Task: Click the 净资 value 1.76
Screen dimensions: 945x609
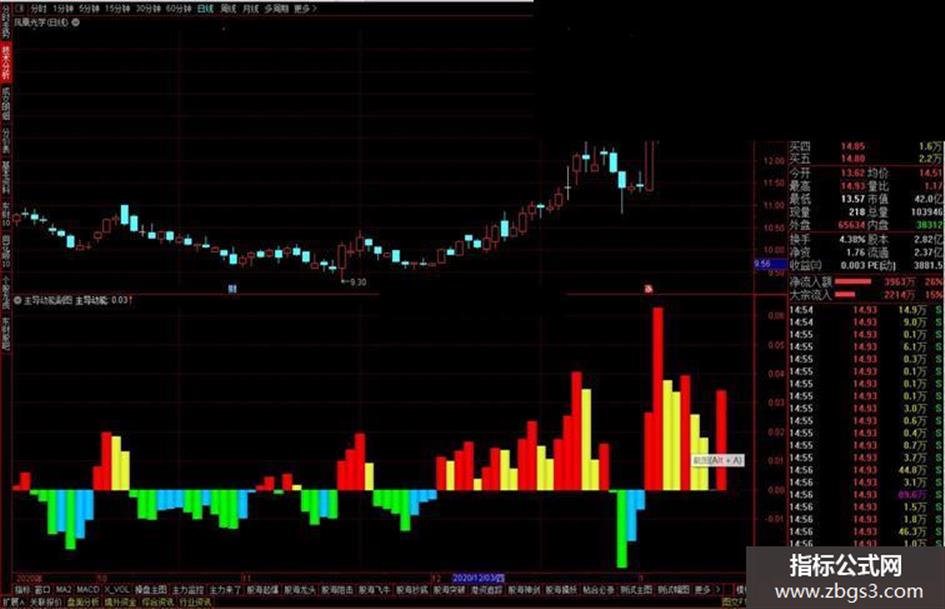Action: (856, 252)
